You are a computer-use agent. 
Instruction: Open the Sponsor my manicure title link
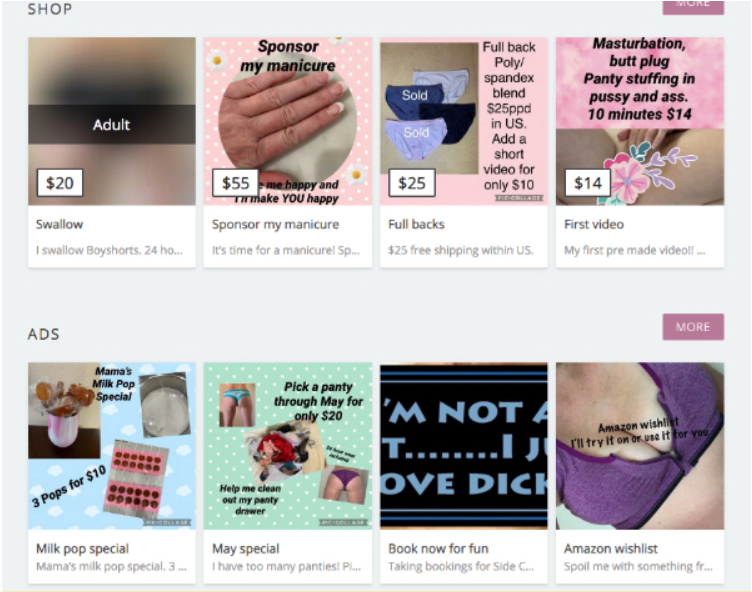tap(275, 225)
